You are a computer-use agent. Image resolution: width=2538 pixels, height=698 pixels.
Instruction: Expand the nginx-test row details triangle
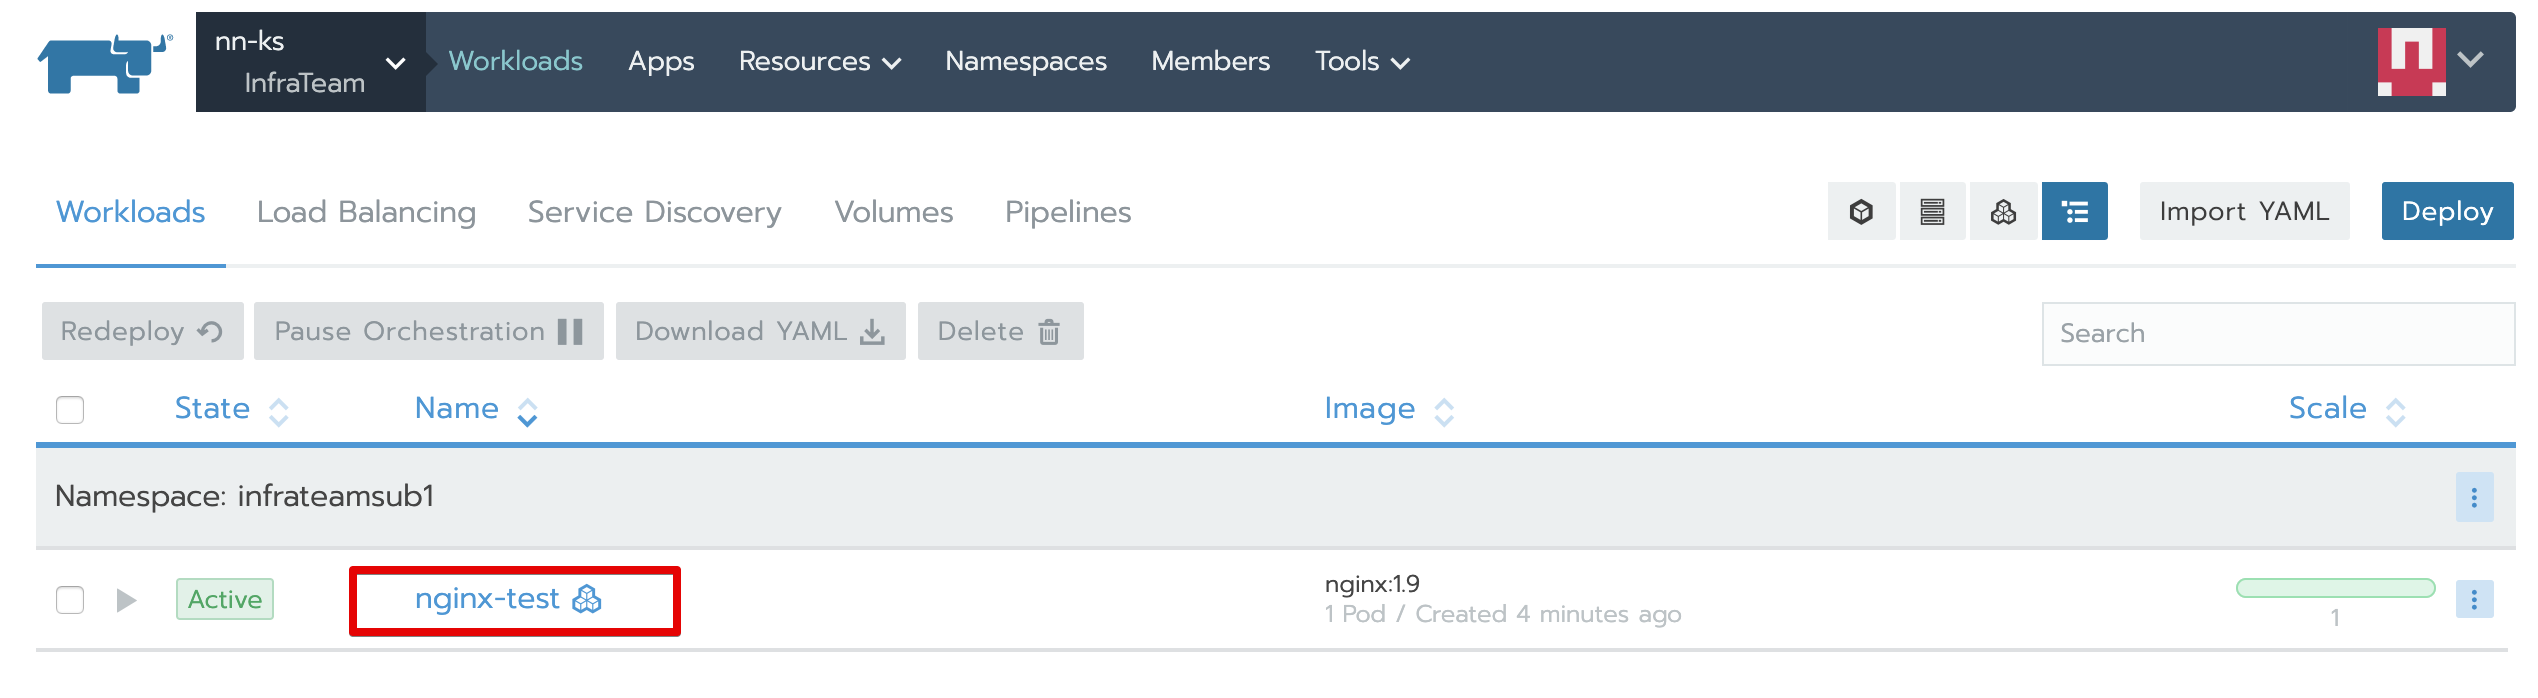tap(126, 600)
